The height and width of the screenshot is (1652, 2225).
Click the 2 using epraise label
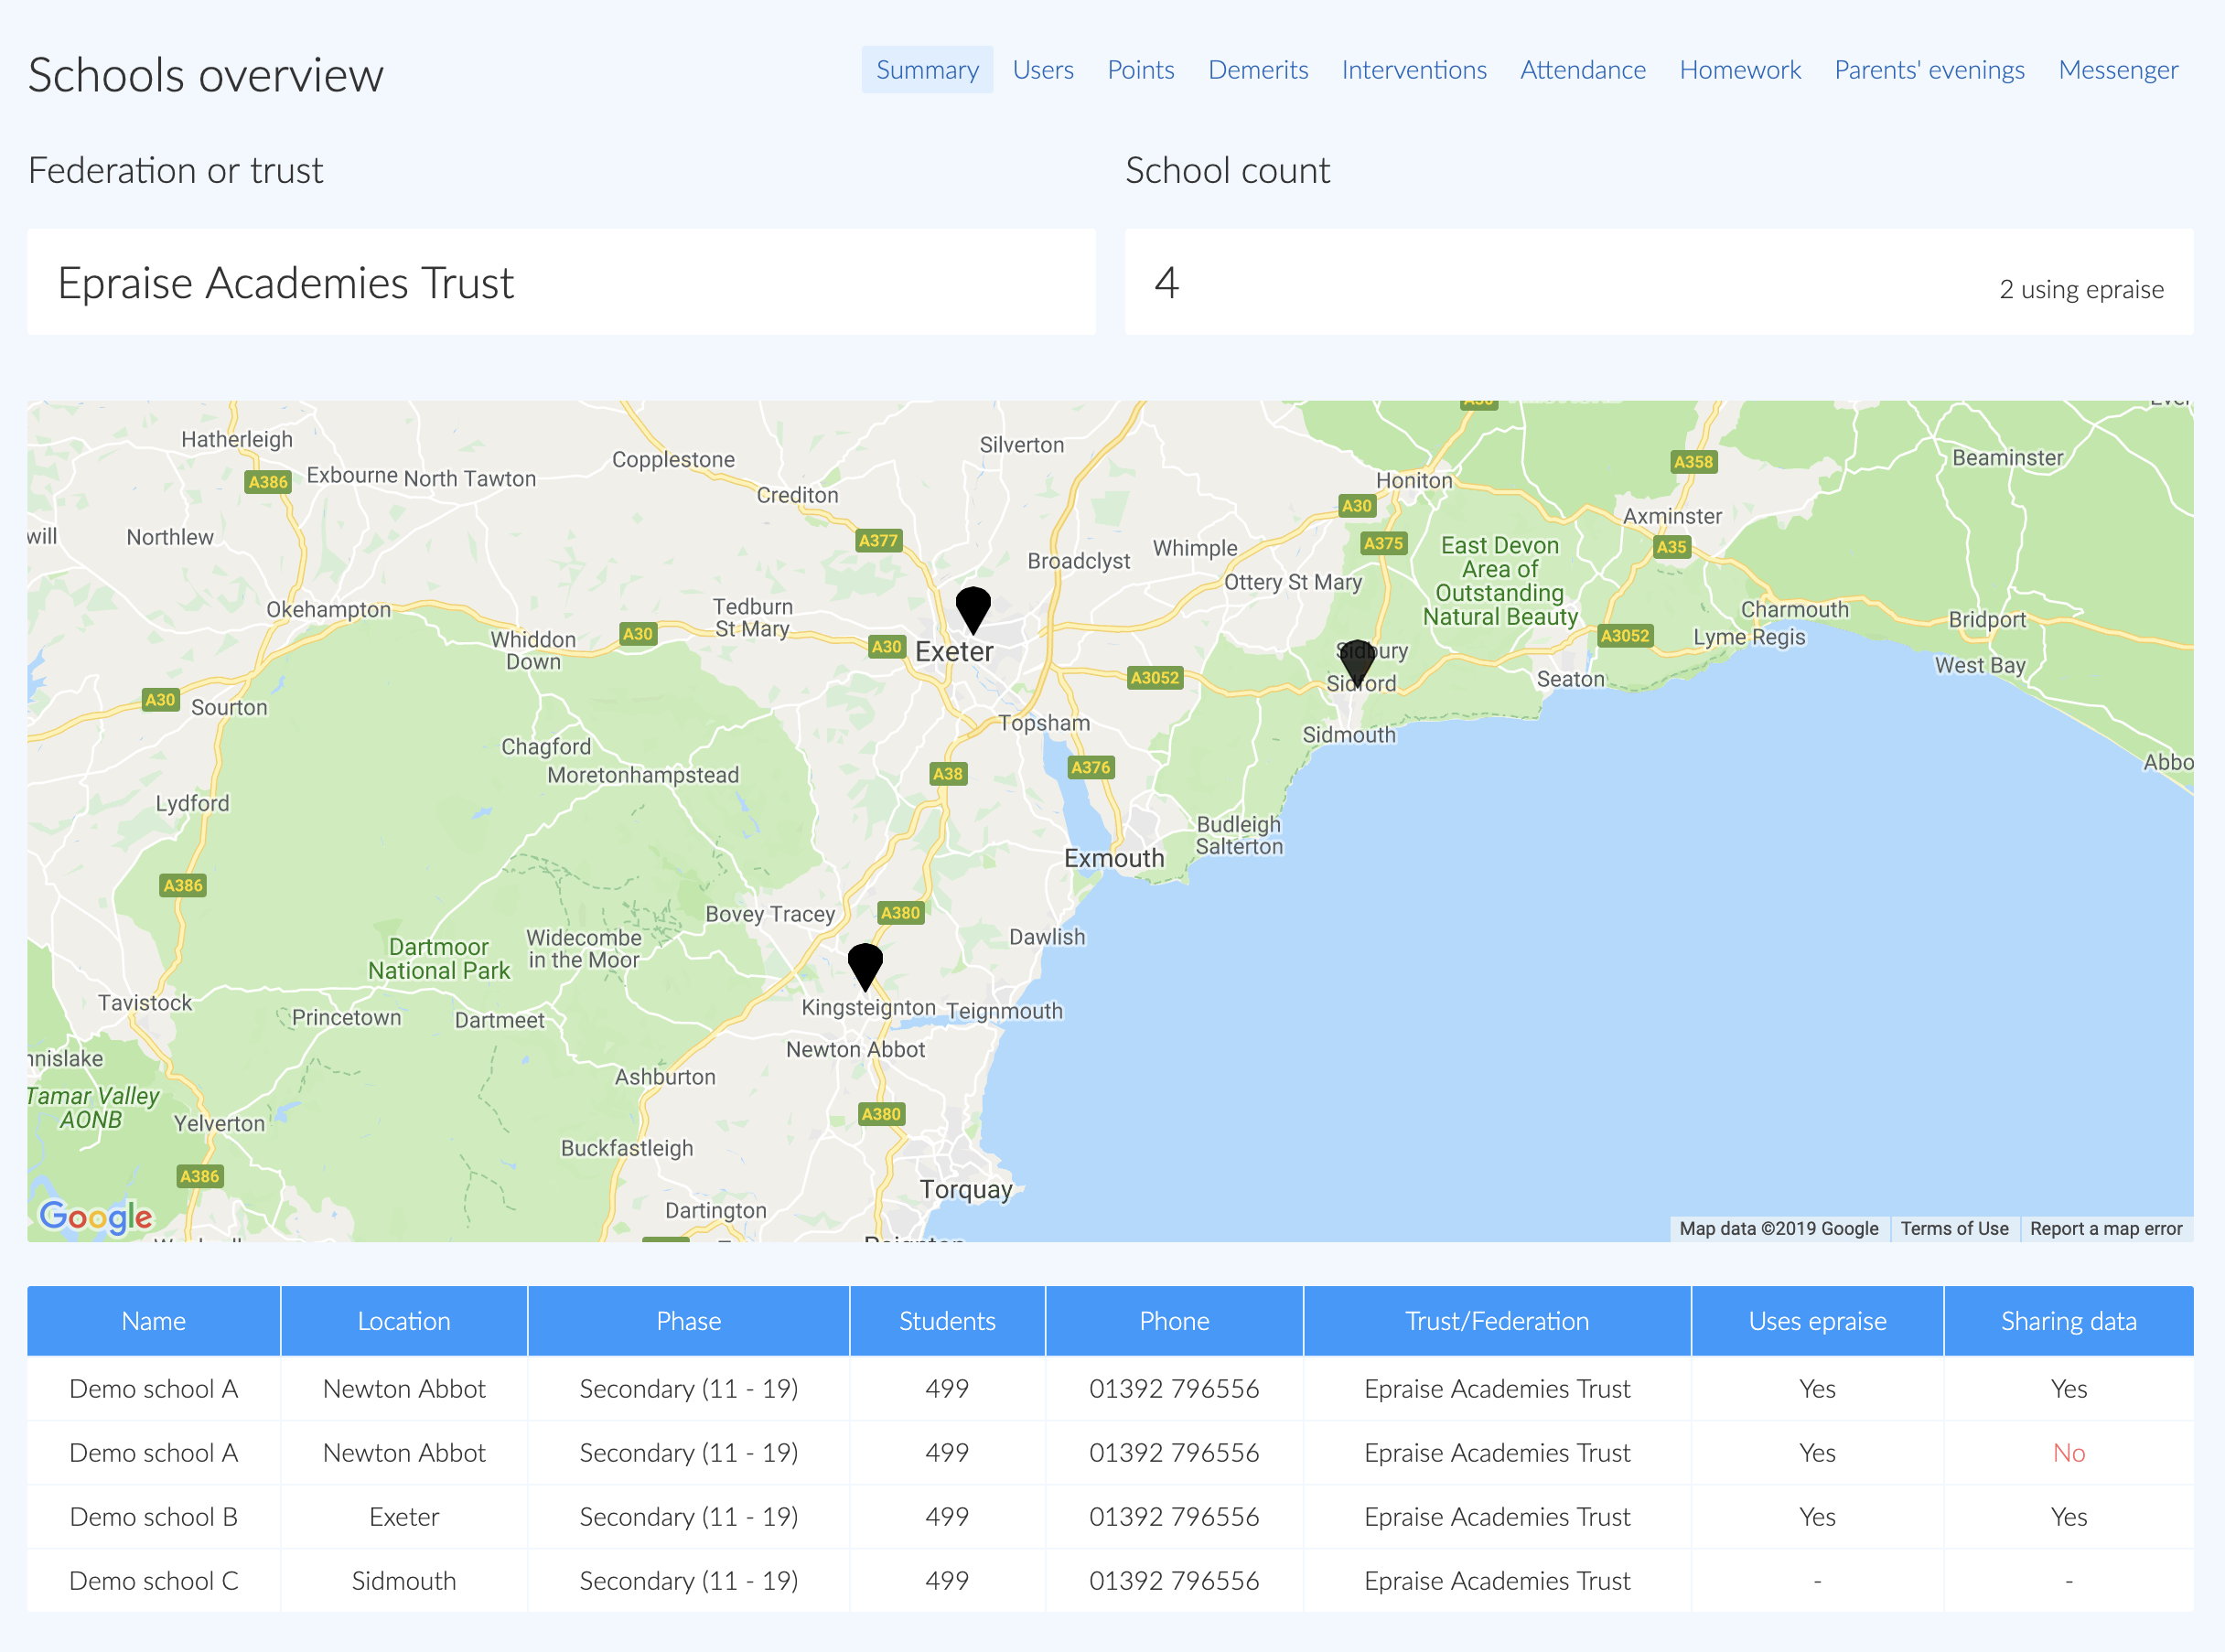2081,290
